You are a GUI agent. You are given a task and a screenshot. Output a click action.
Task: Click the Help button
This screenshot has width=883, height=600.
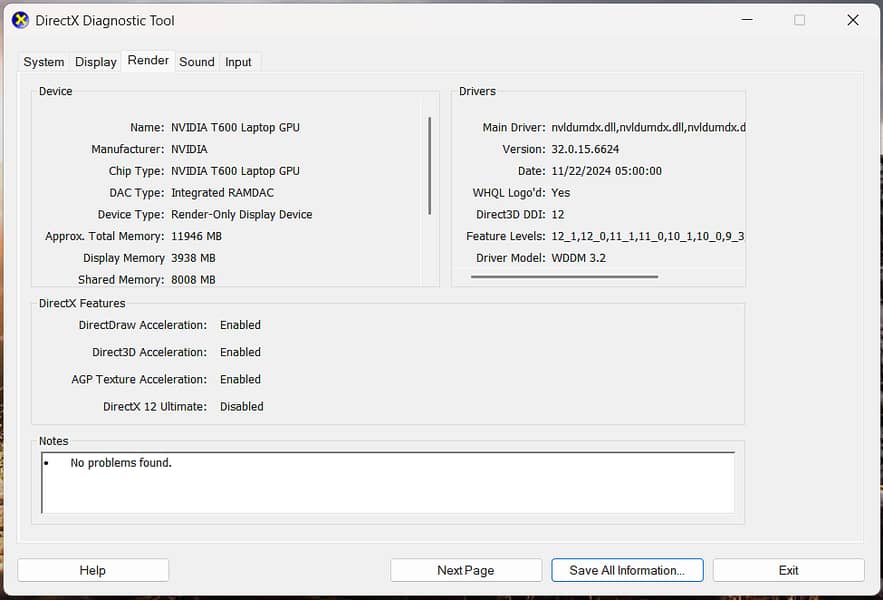click(93, 570)
